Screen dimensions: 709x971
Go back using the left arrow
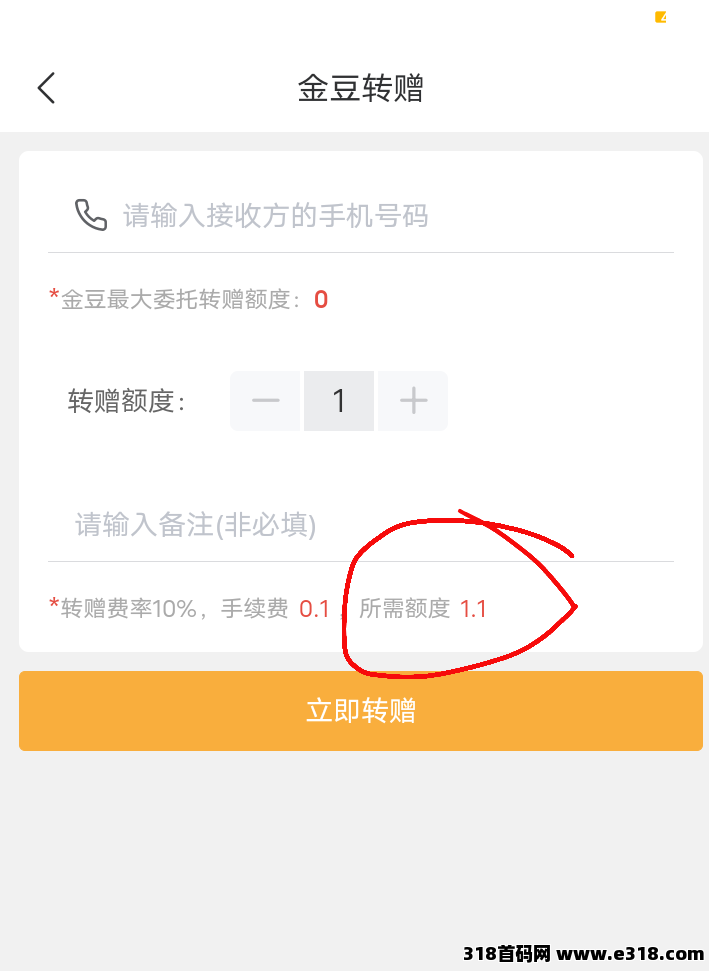46,87
